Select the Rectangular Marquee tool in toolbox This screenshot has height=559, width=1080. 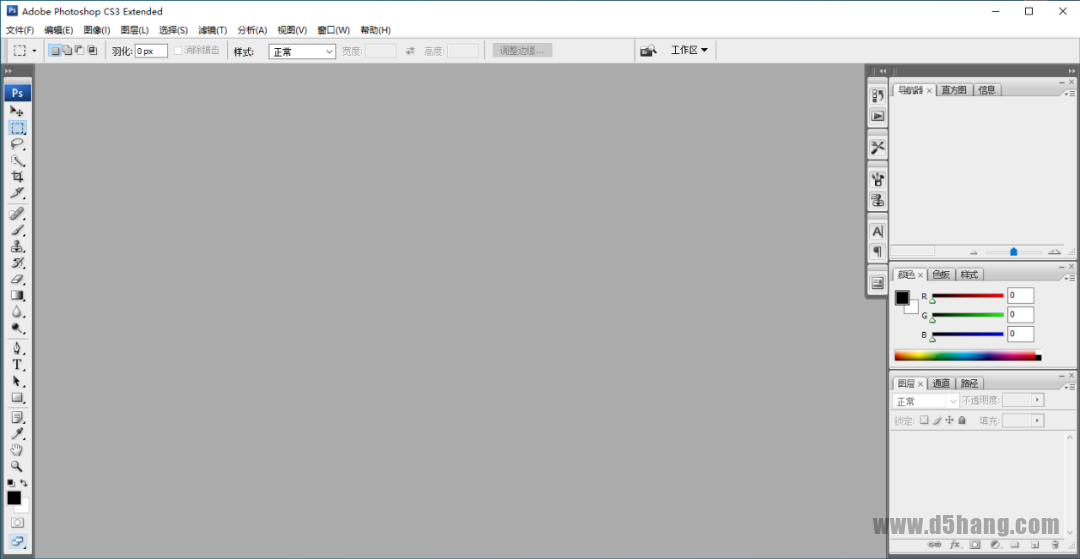pos(17,127)
